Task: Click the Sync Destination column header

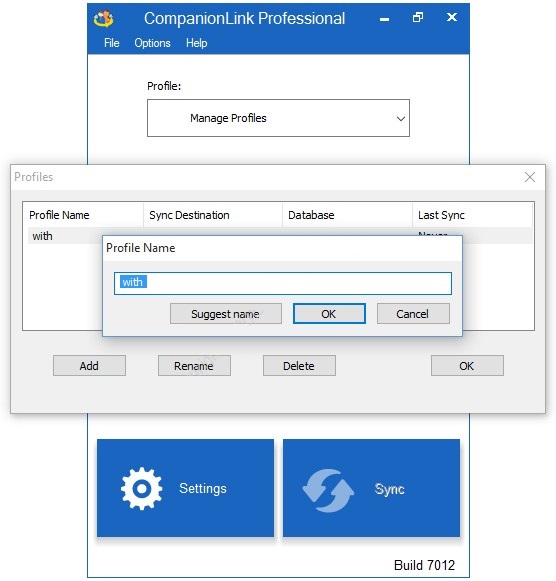Action: pos(213,215)
